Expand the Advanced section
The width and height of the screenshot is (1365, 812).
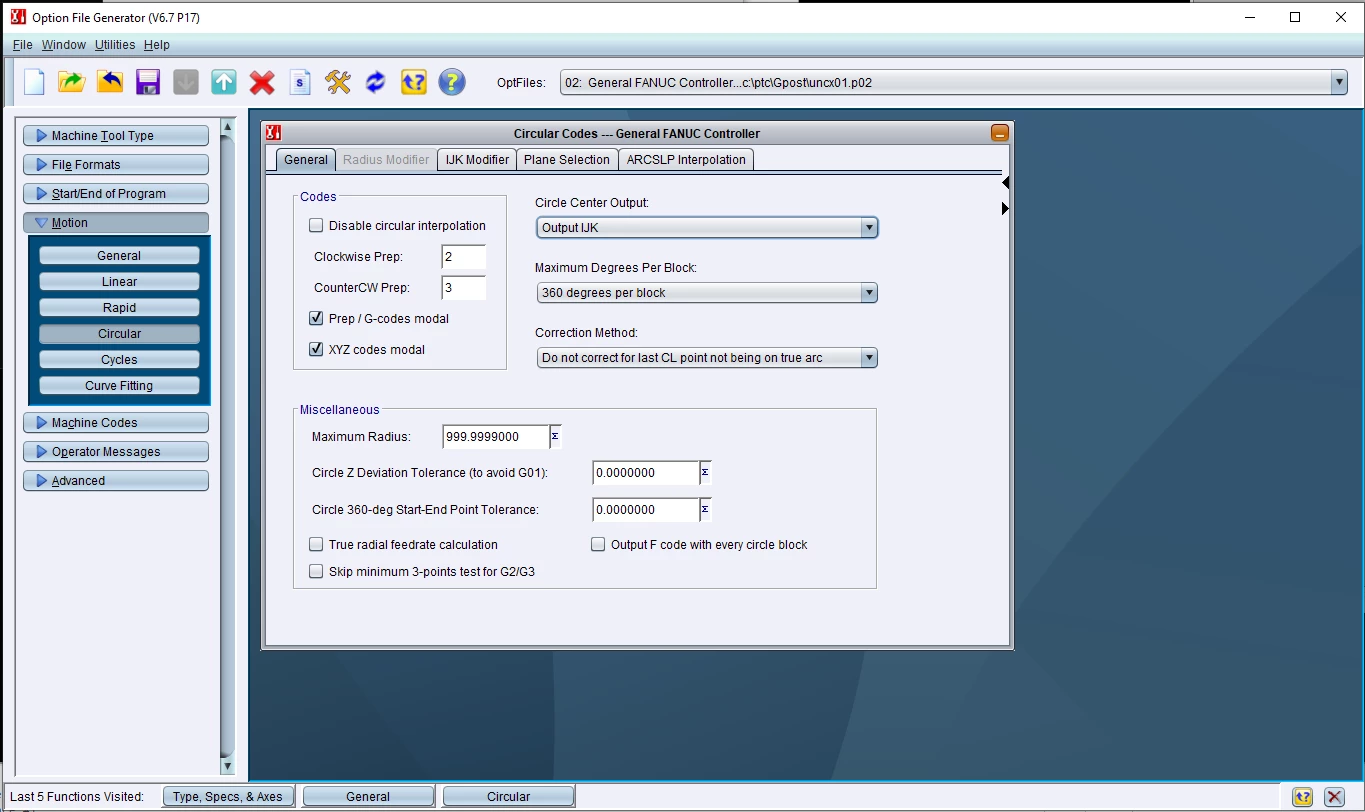(116, 481)
